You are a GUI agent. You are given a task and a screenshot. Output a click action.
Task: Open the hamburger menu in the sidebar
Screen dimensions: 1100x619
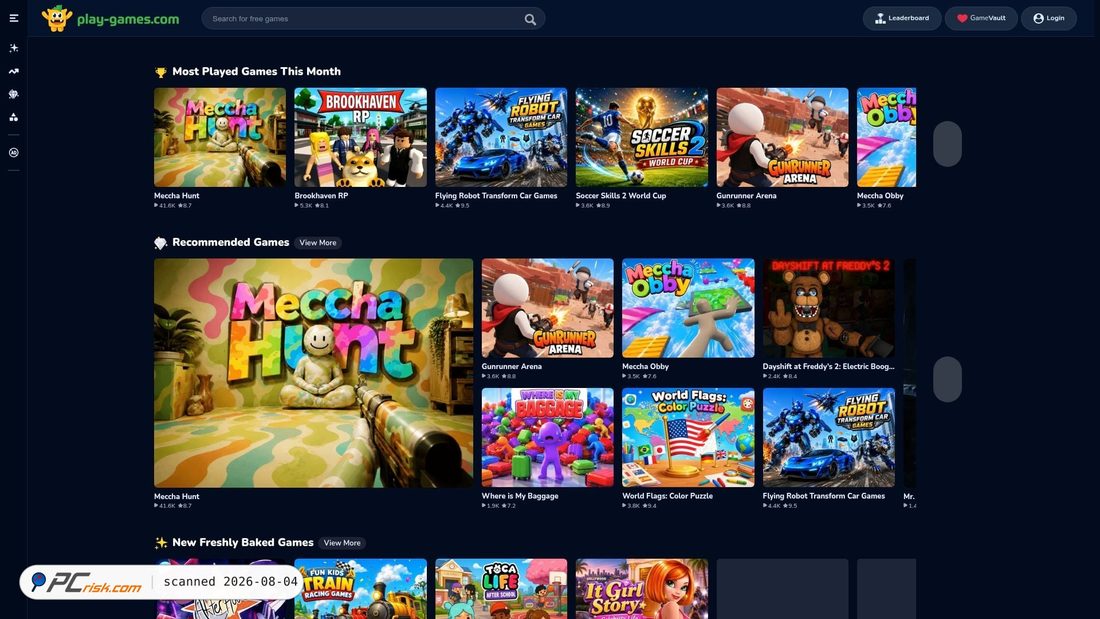[x=13, y=18]
